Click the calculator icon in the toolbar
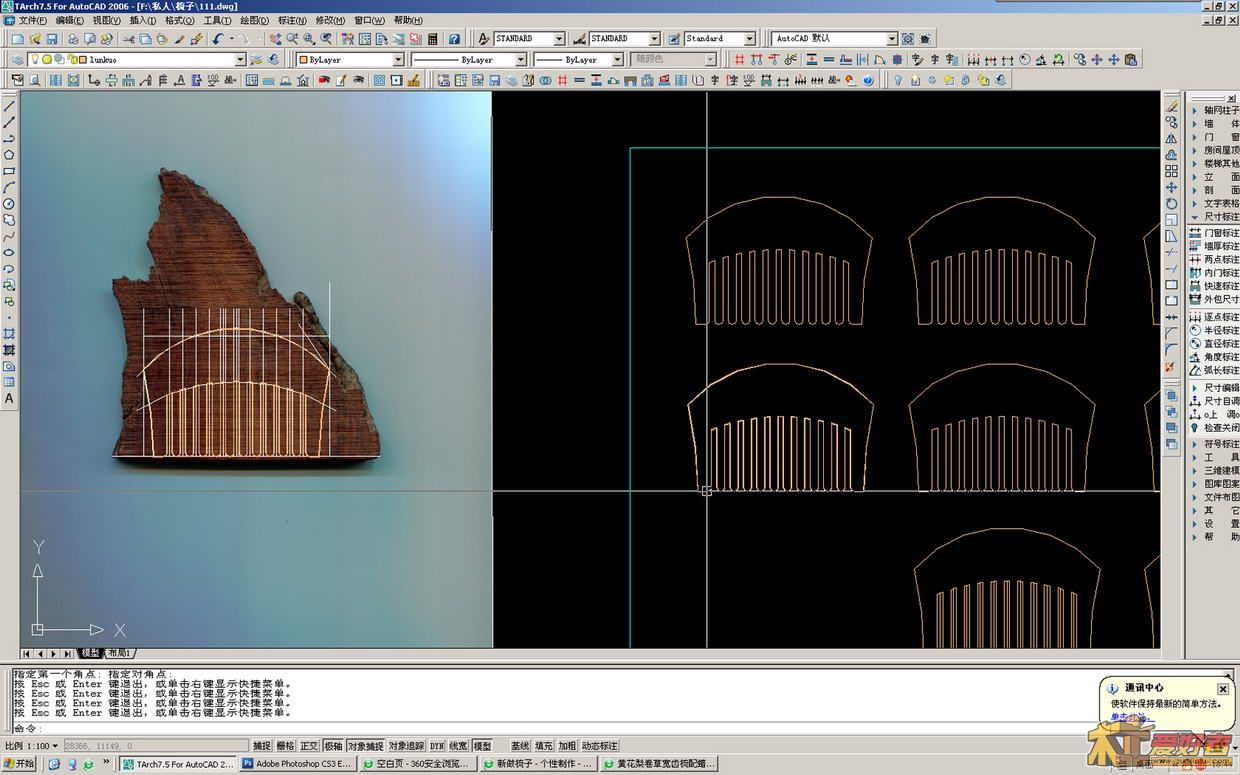This screenshot has height=775, width=1240. click(x=433, y=39)
